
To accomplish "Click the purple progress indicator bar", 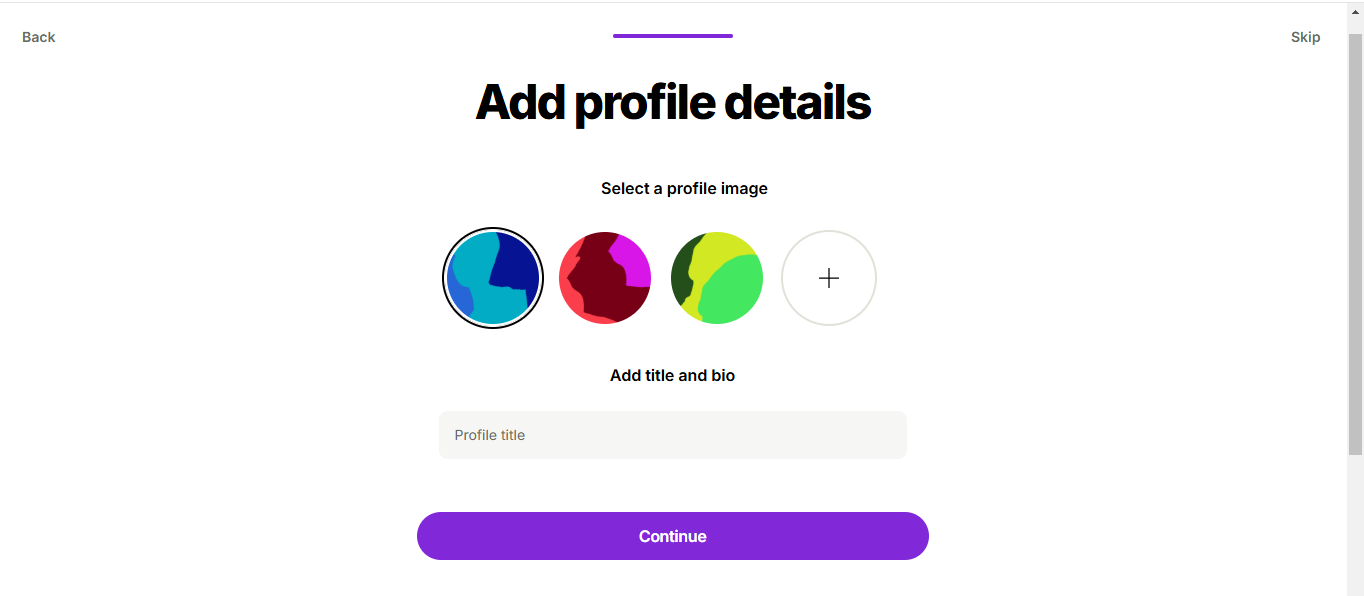I will pyautogui.click(x=673, y=36).
